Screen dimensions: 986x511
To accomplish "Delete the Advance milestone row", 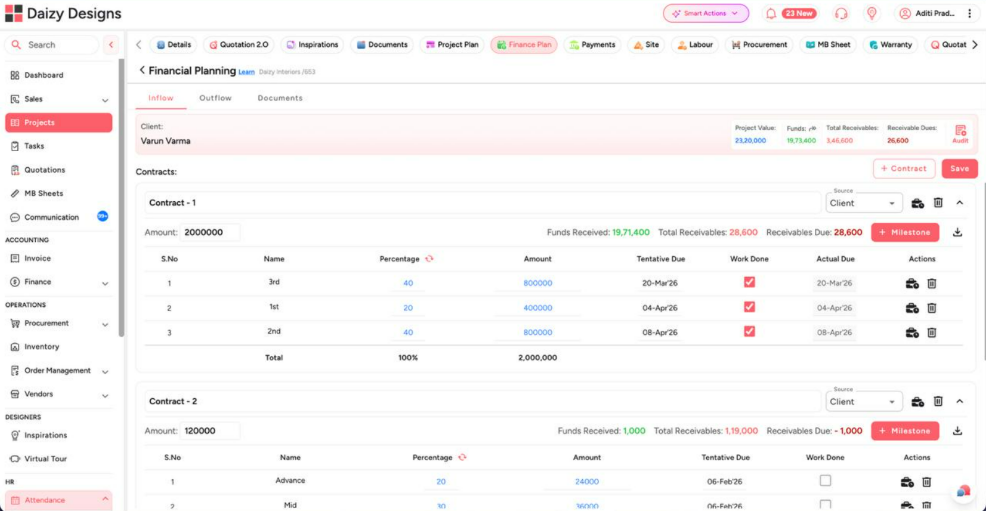I will pos(927,482).
